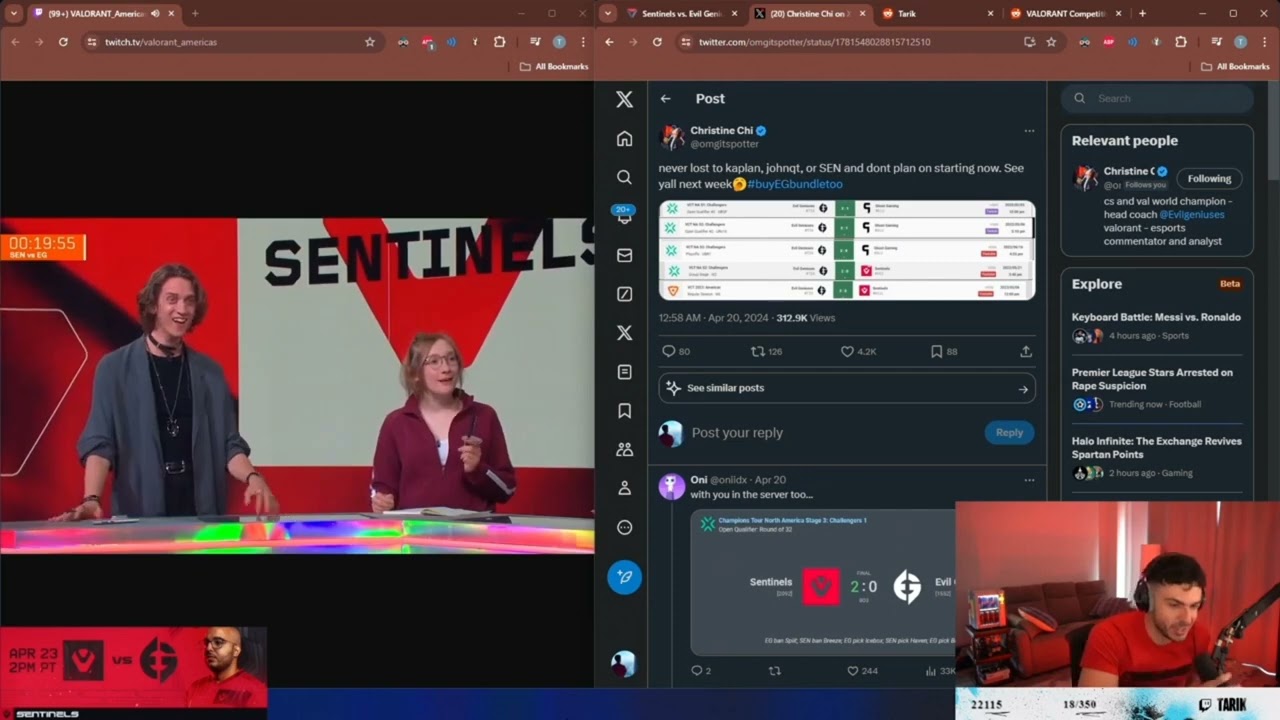This screenshot has width=1280, height=720.
Task: Click the Following button for Christine Chi
Action: pyautogui.click(x=1209, y=179)
